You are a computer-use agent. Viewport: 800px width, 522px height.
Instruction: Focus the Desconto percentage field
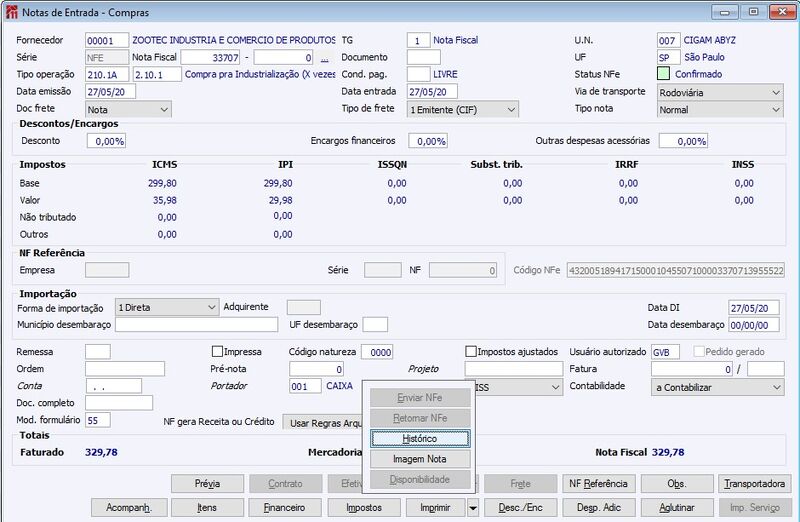(106, 141)
